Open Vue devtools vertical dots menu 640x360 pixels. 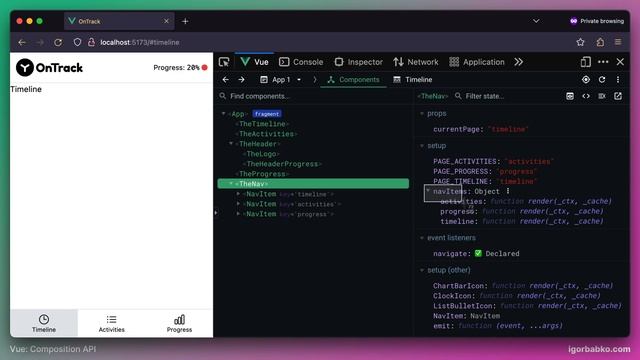coord(618,80)
